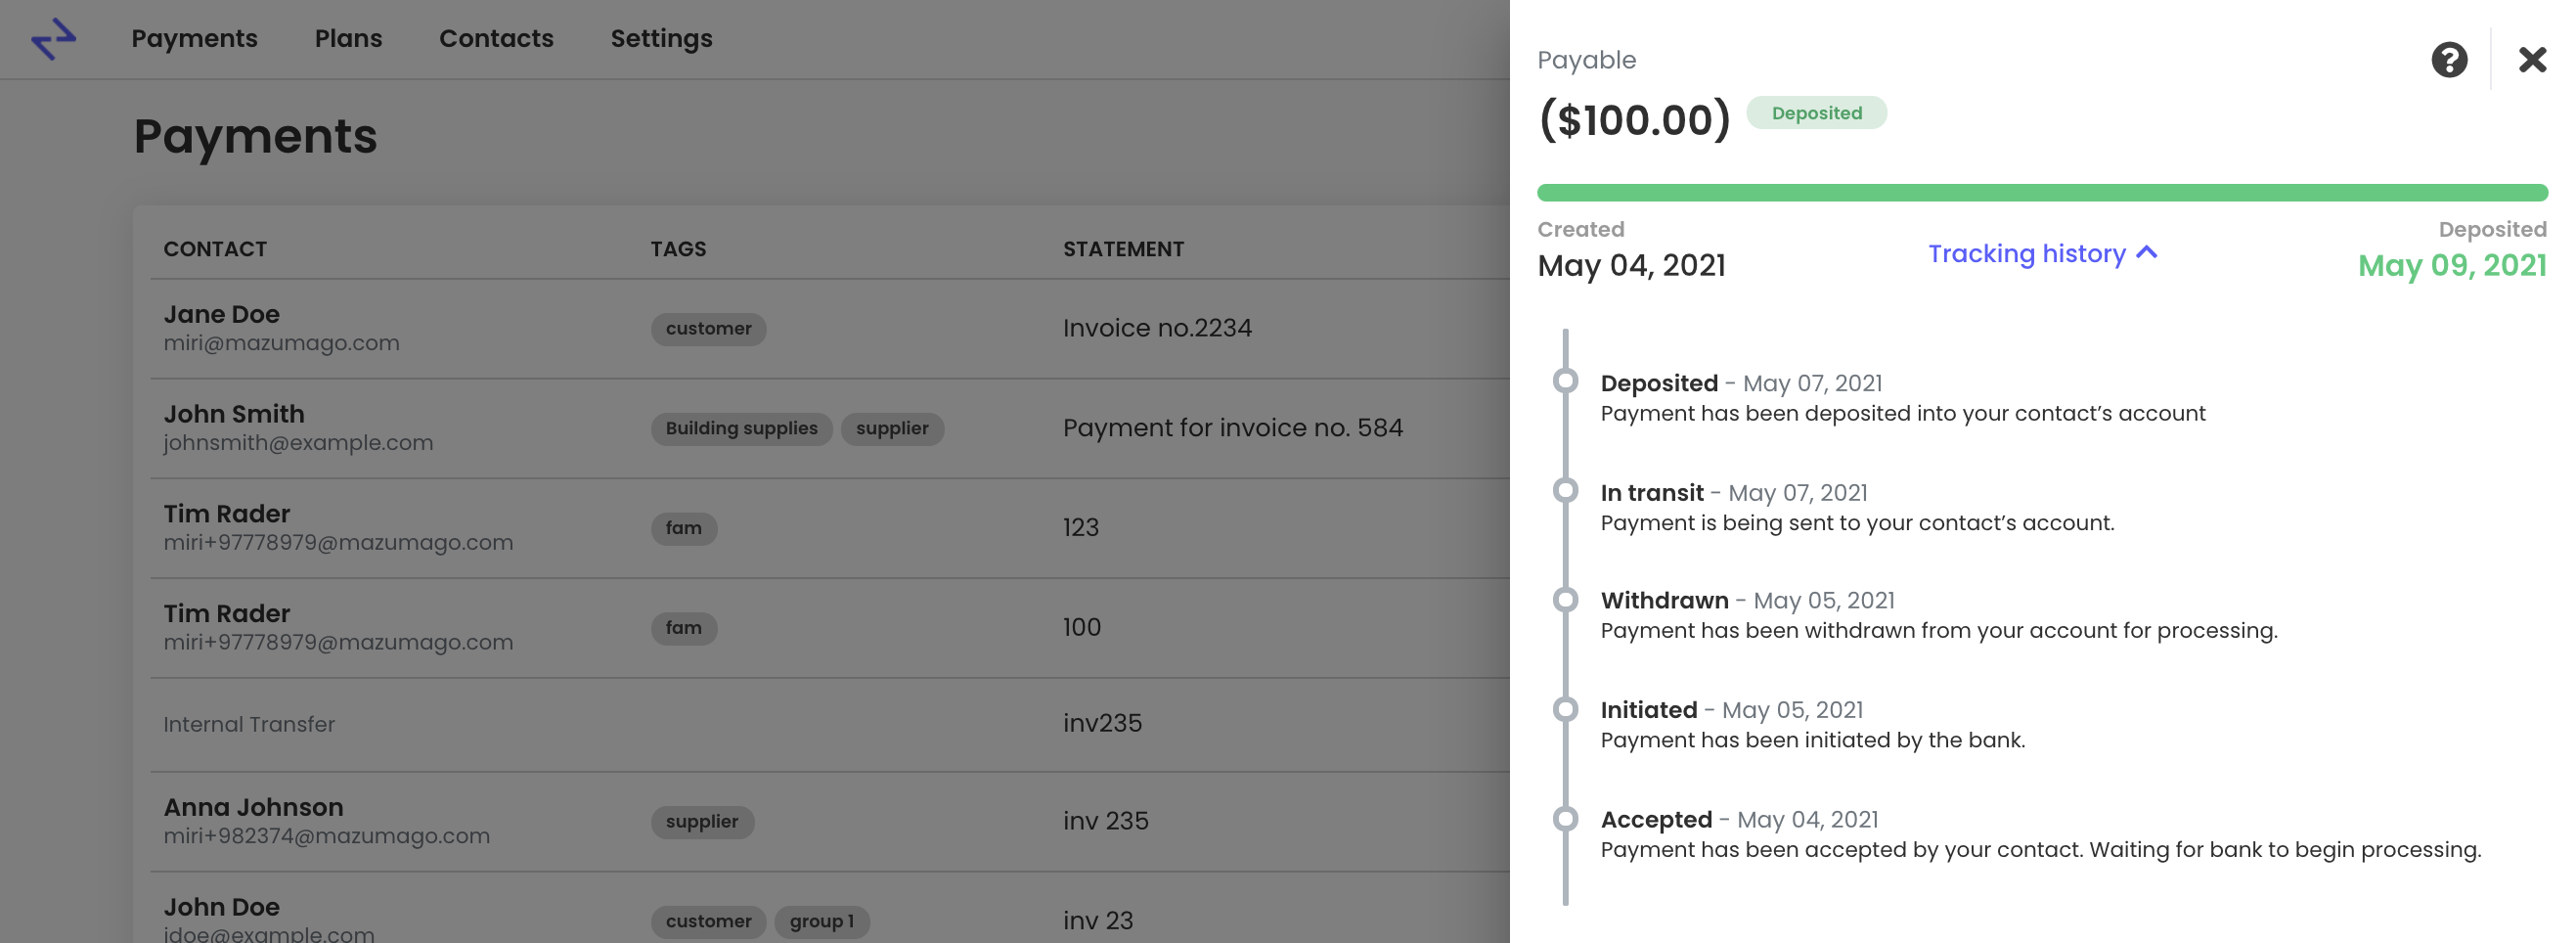Open the Plans menu item
The height and width of the screenshot is (943, 2576).
348,39
